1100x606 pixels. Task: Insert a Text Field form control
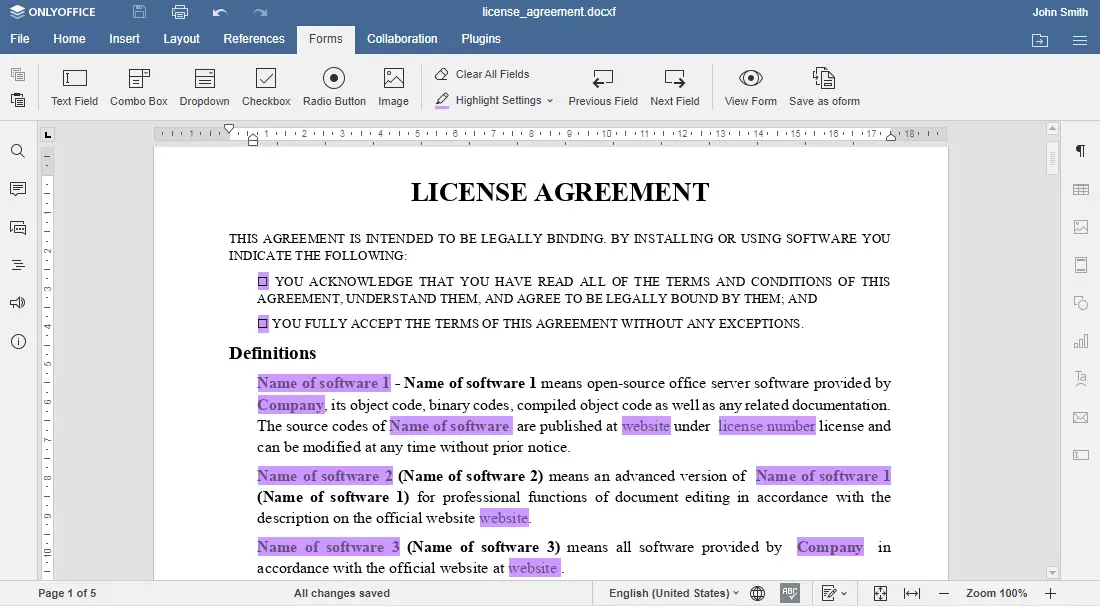74,86
